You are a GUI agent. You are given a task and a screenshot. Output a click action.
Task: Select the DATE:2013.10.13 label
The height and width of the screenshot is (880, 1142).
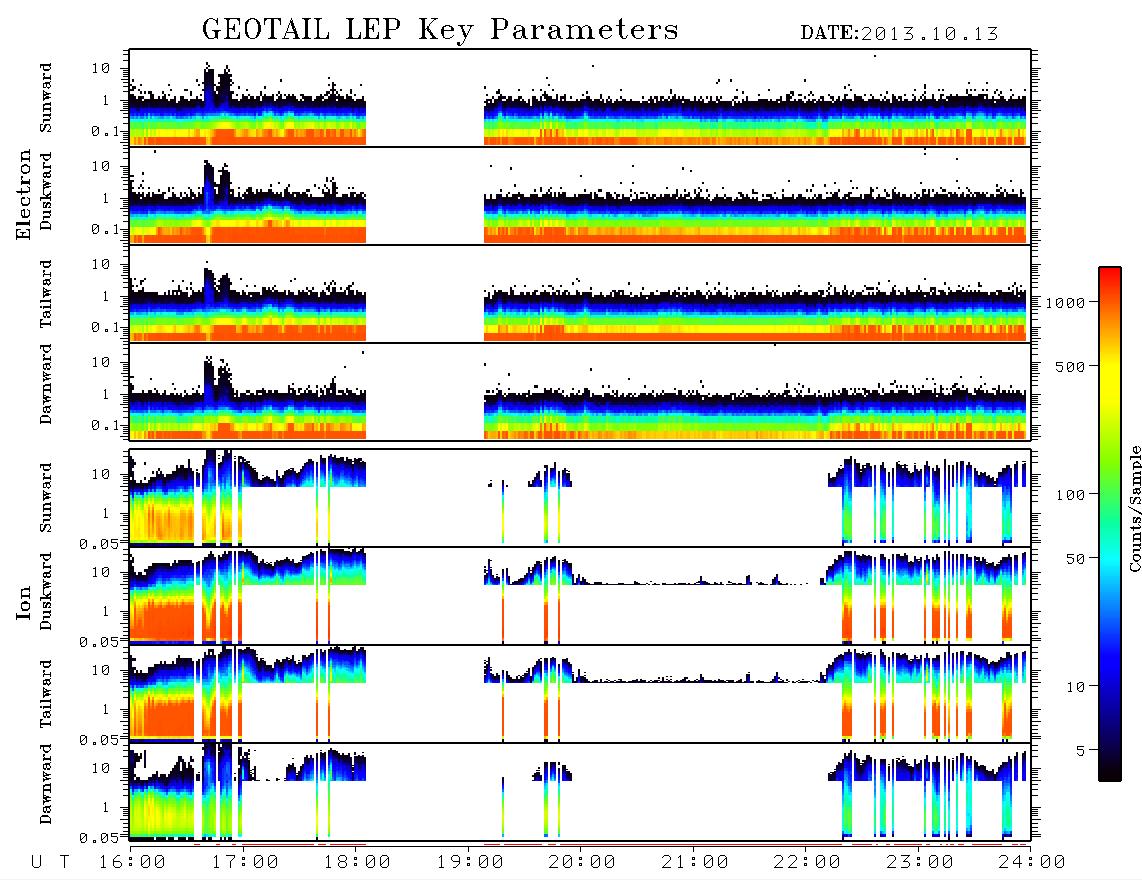point(899,33)
